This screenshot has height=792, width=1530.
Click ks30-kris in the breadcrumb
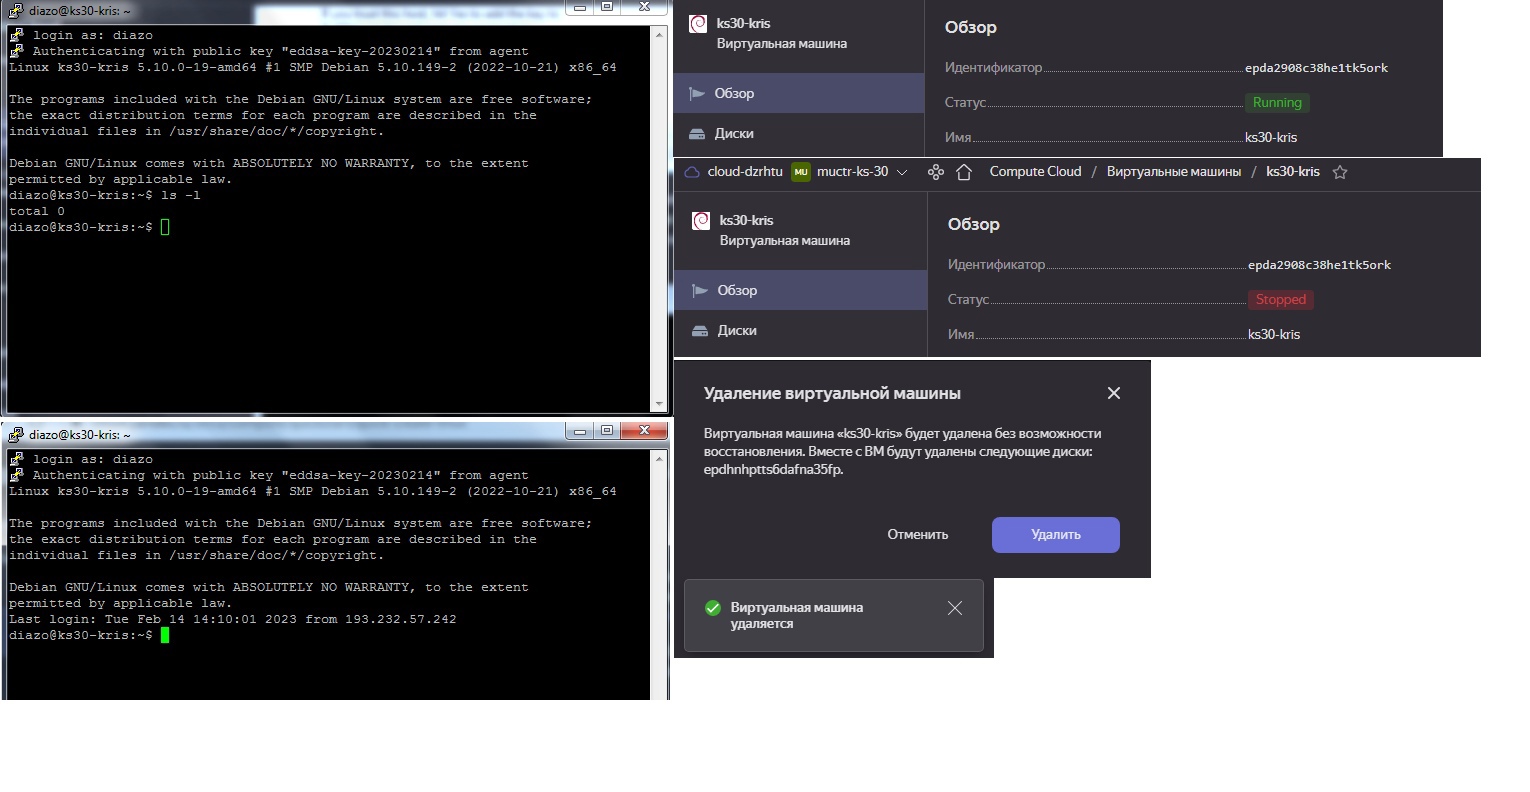[1292, 172]
